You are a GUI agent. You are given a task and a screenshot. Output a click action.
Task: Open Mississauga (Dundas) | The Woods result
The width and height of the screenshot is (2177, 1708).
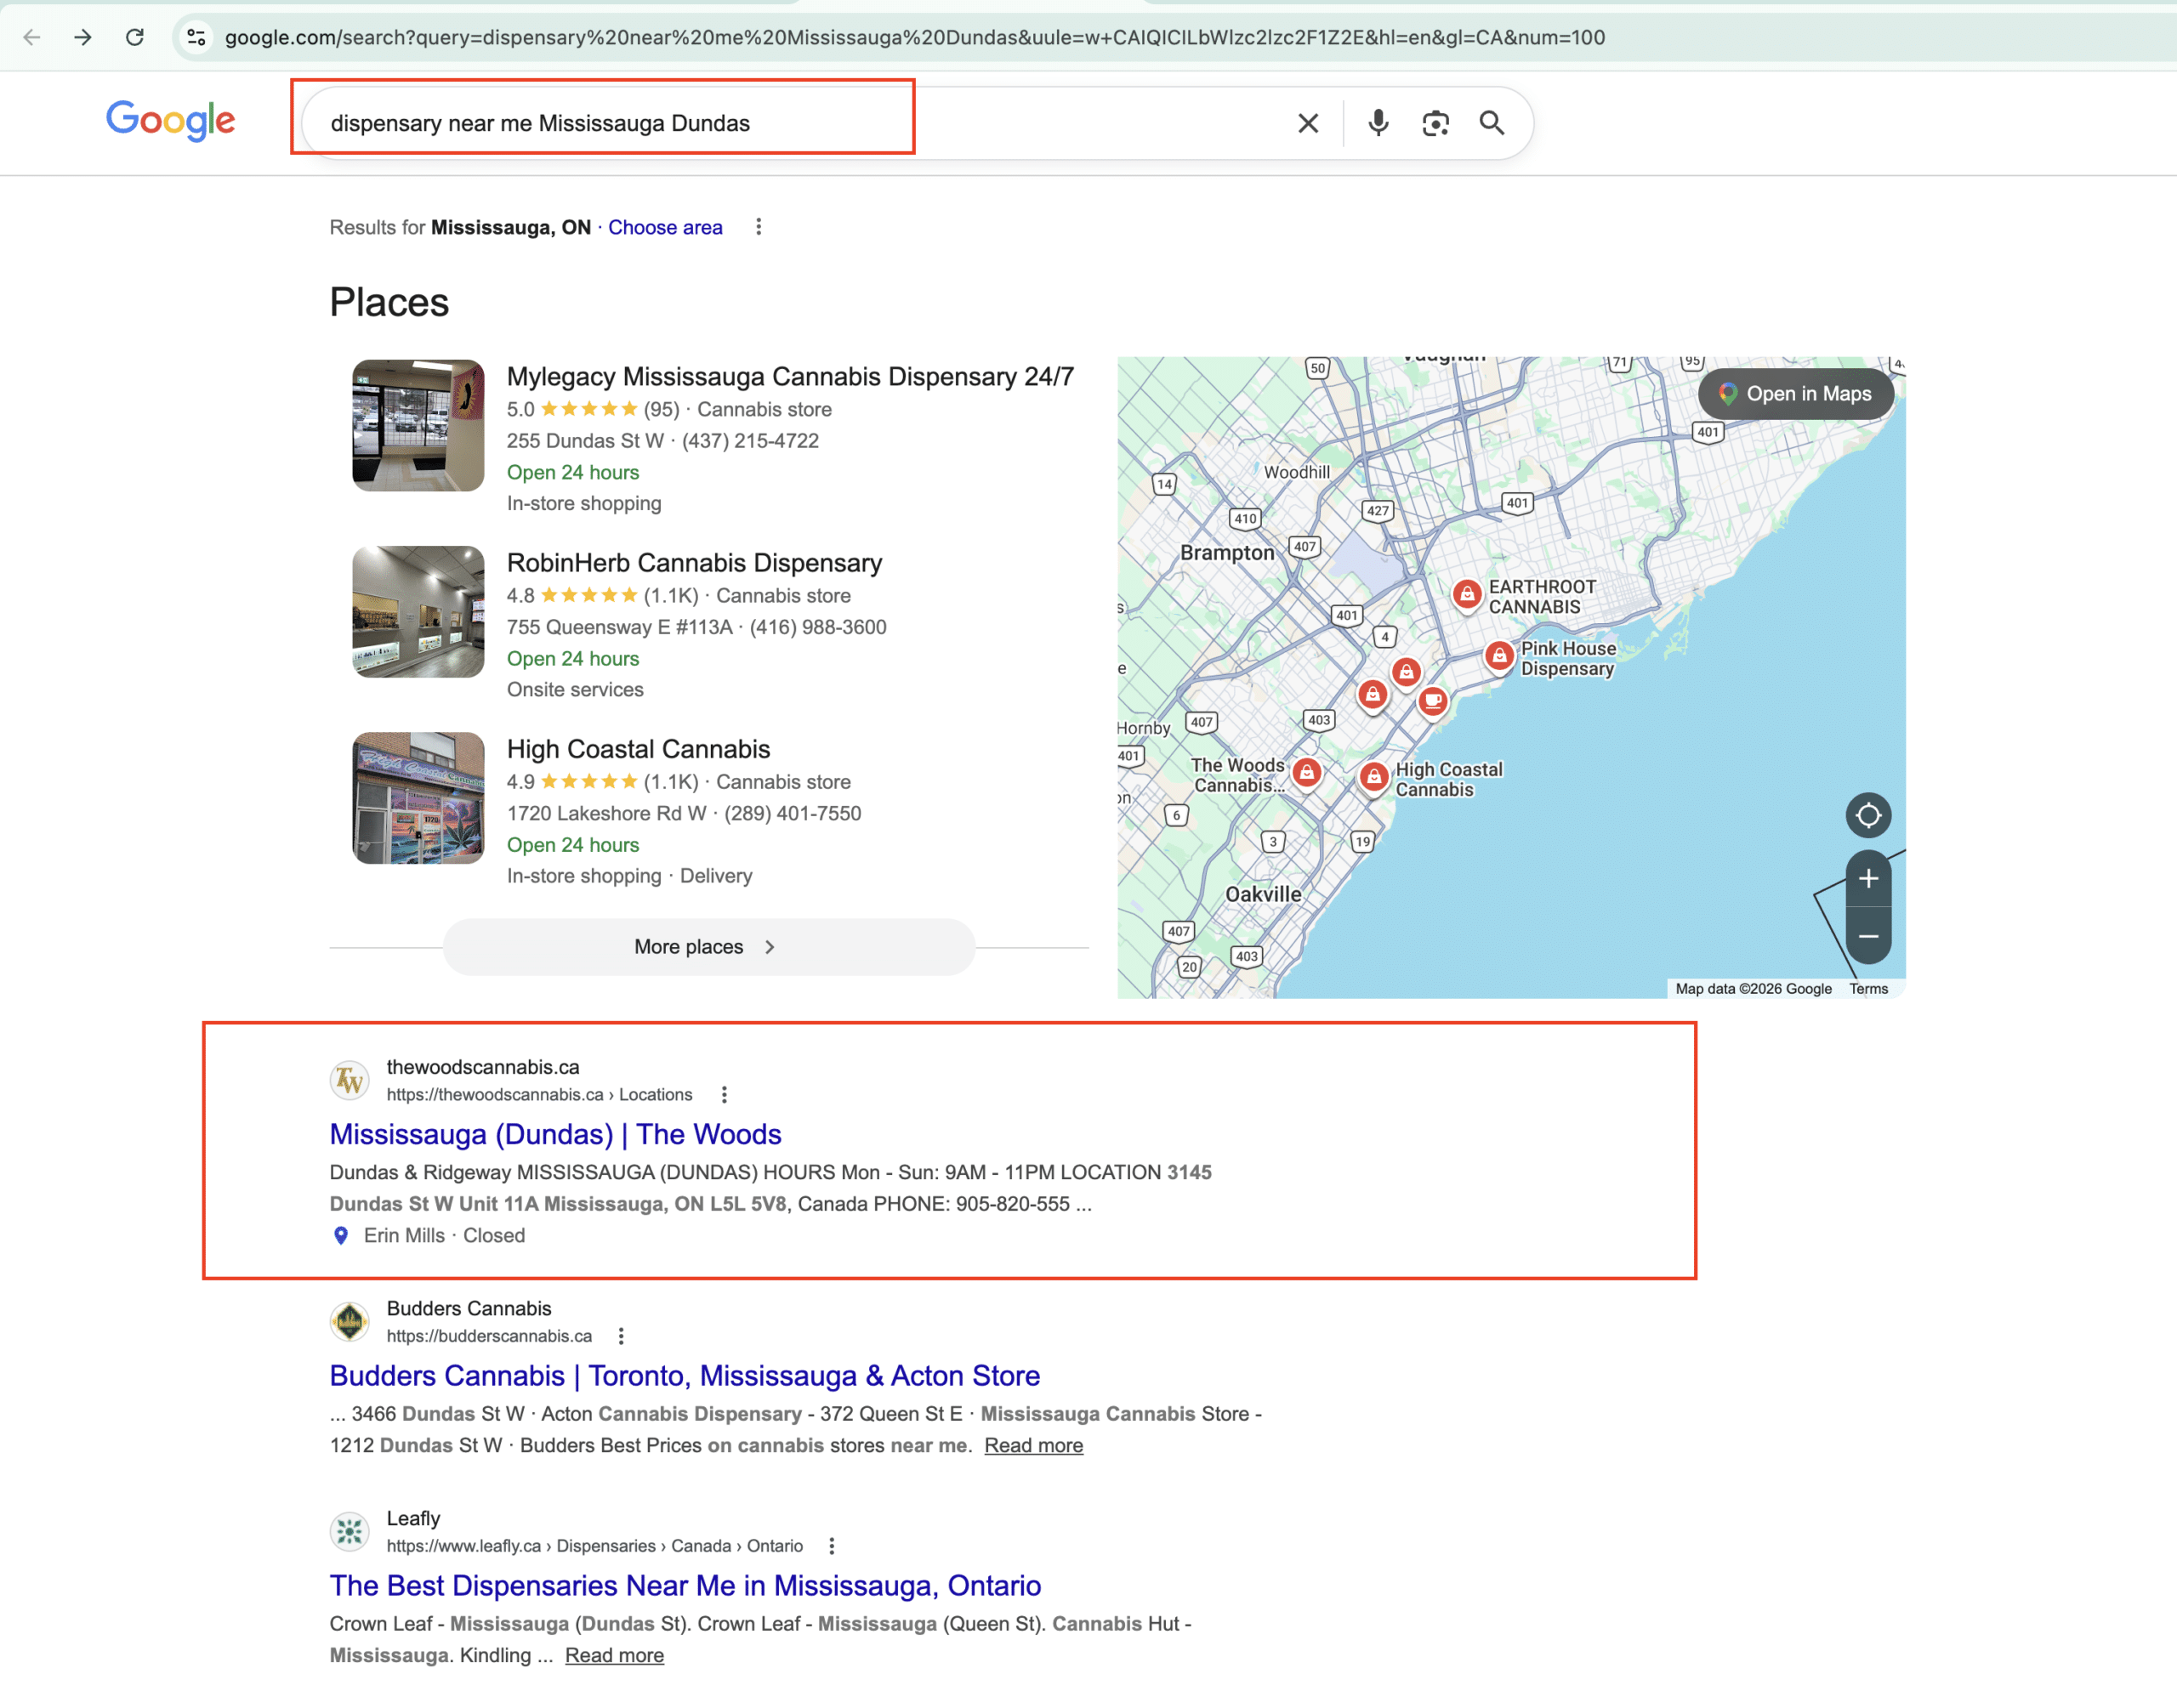pos(555,1134)
